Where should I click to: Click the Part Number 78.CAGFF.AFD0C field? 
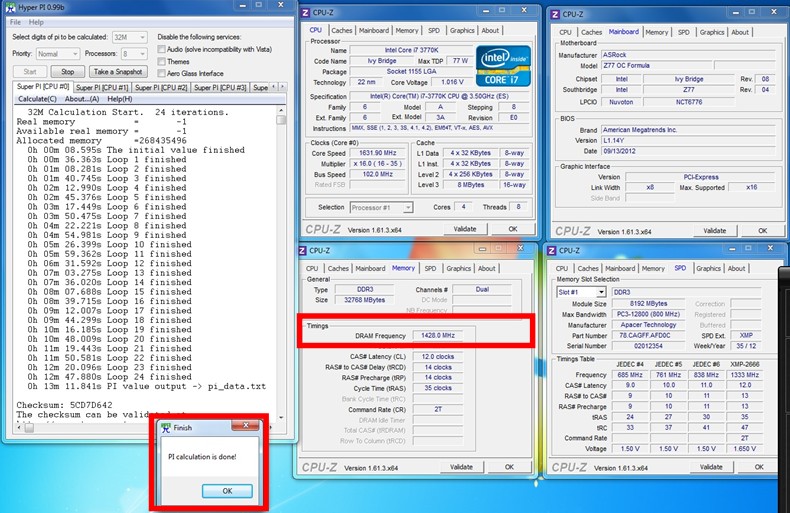(648, 336)
